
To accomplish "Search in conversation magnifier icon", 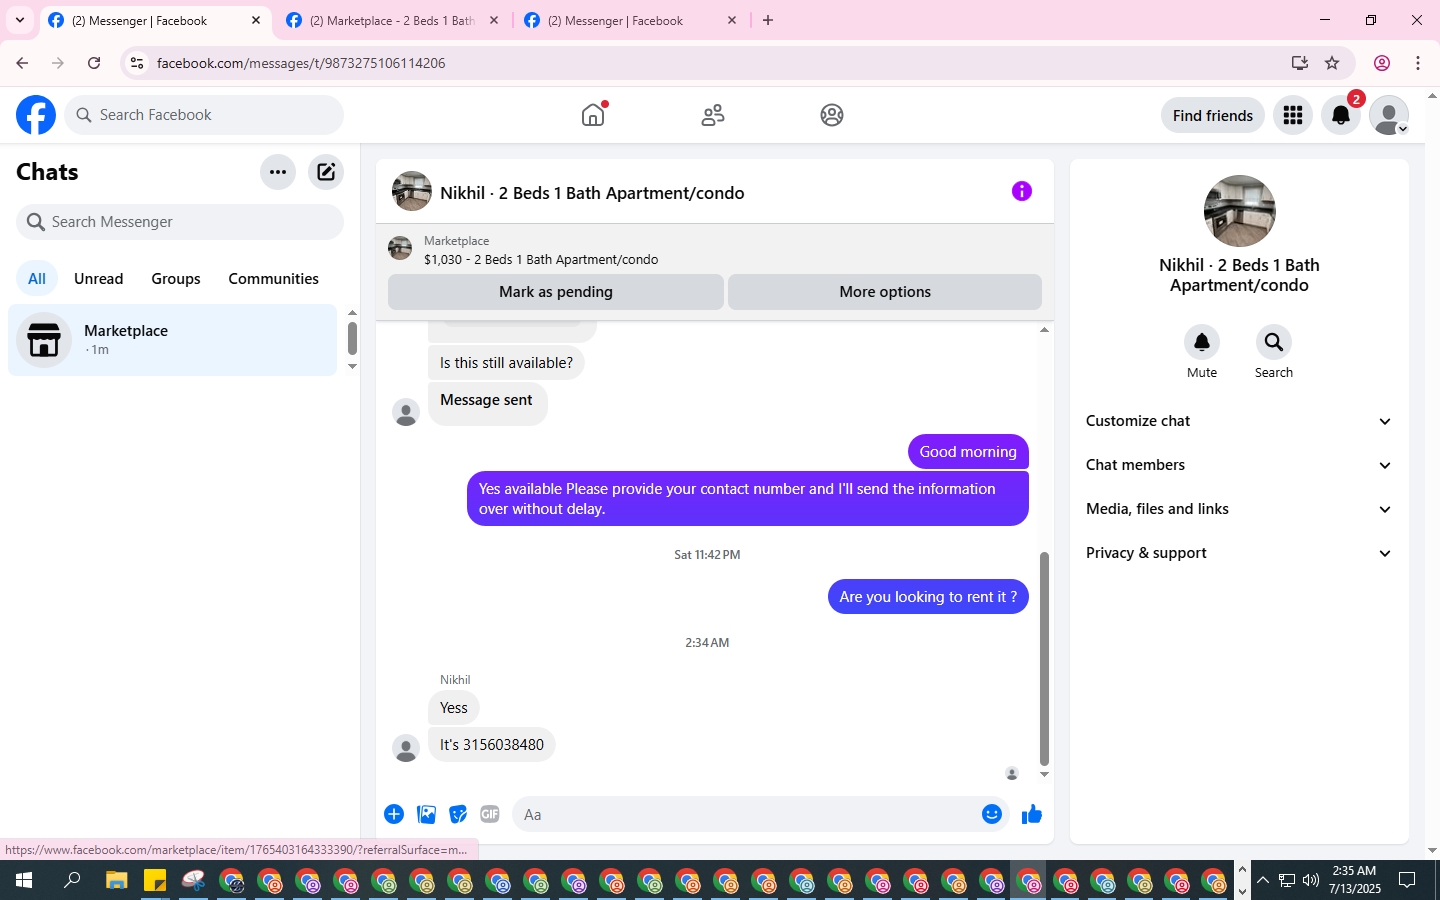I will [1274, 342].
